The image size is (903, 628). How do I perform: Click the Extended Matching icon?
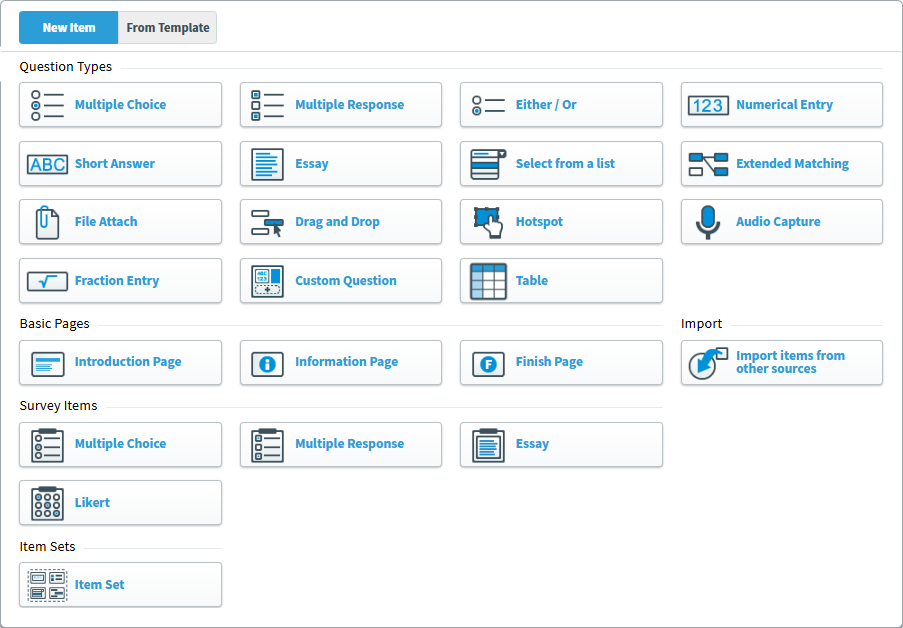[708, 164]
